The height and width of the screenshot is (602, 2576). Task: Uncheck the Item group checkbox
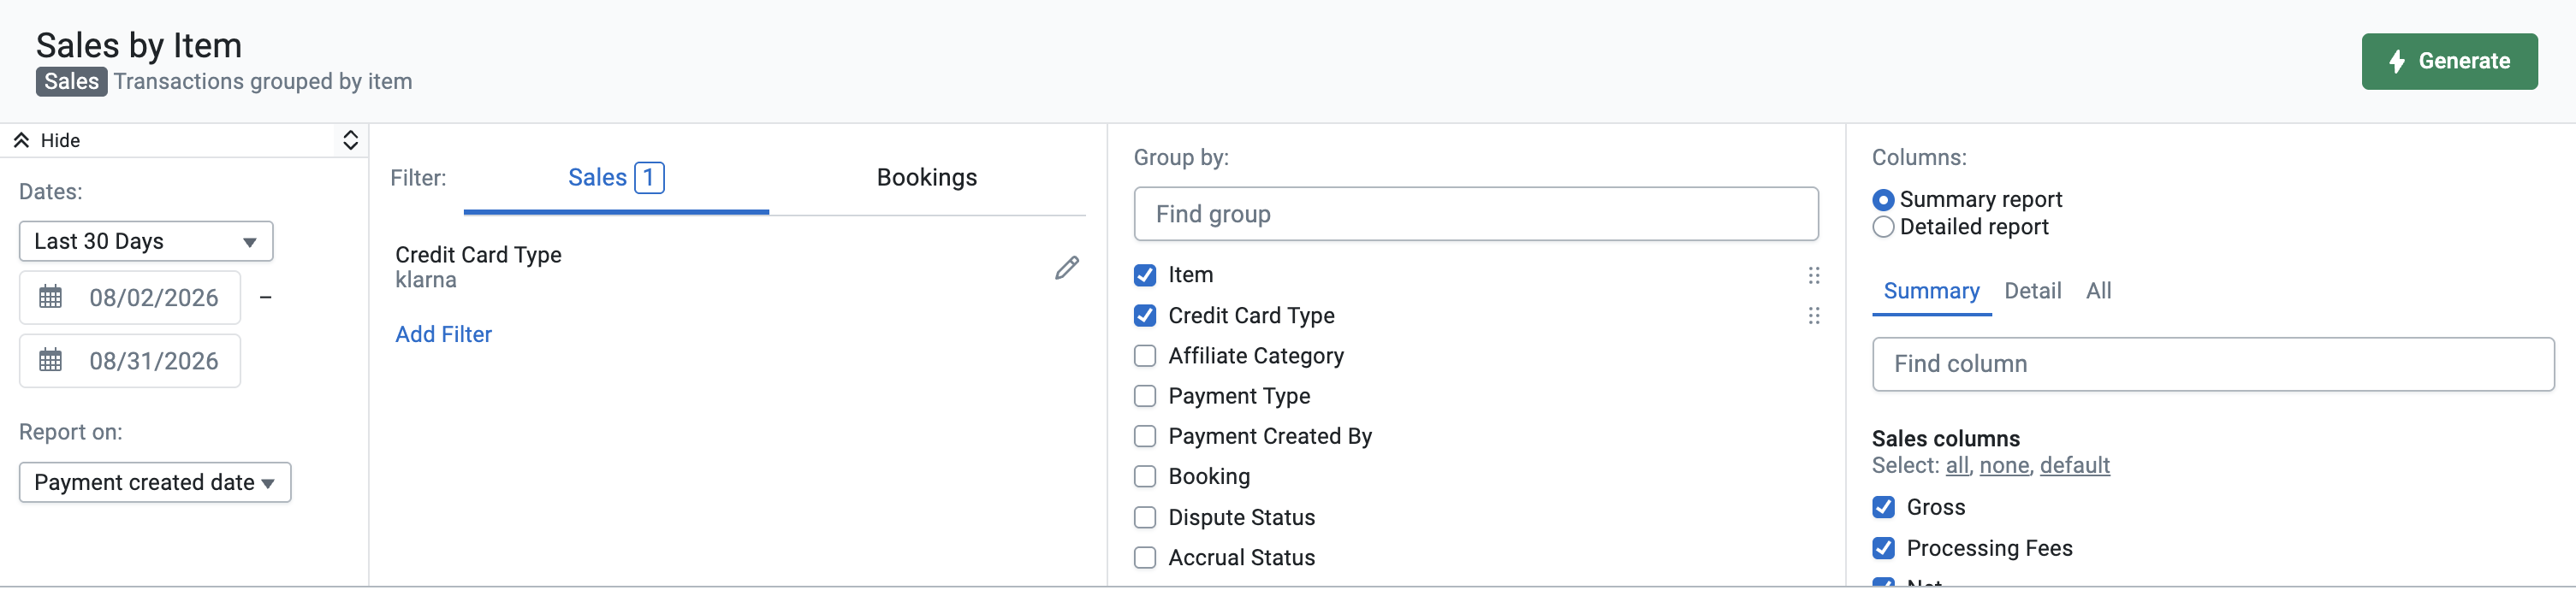1145,275
